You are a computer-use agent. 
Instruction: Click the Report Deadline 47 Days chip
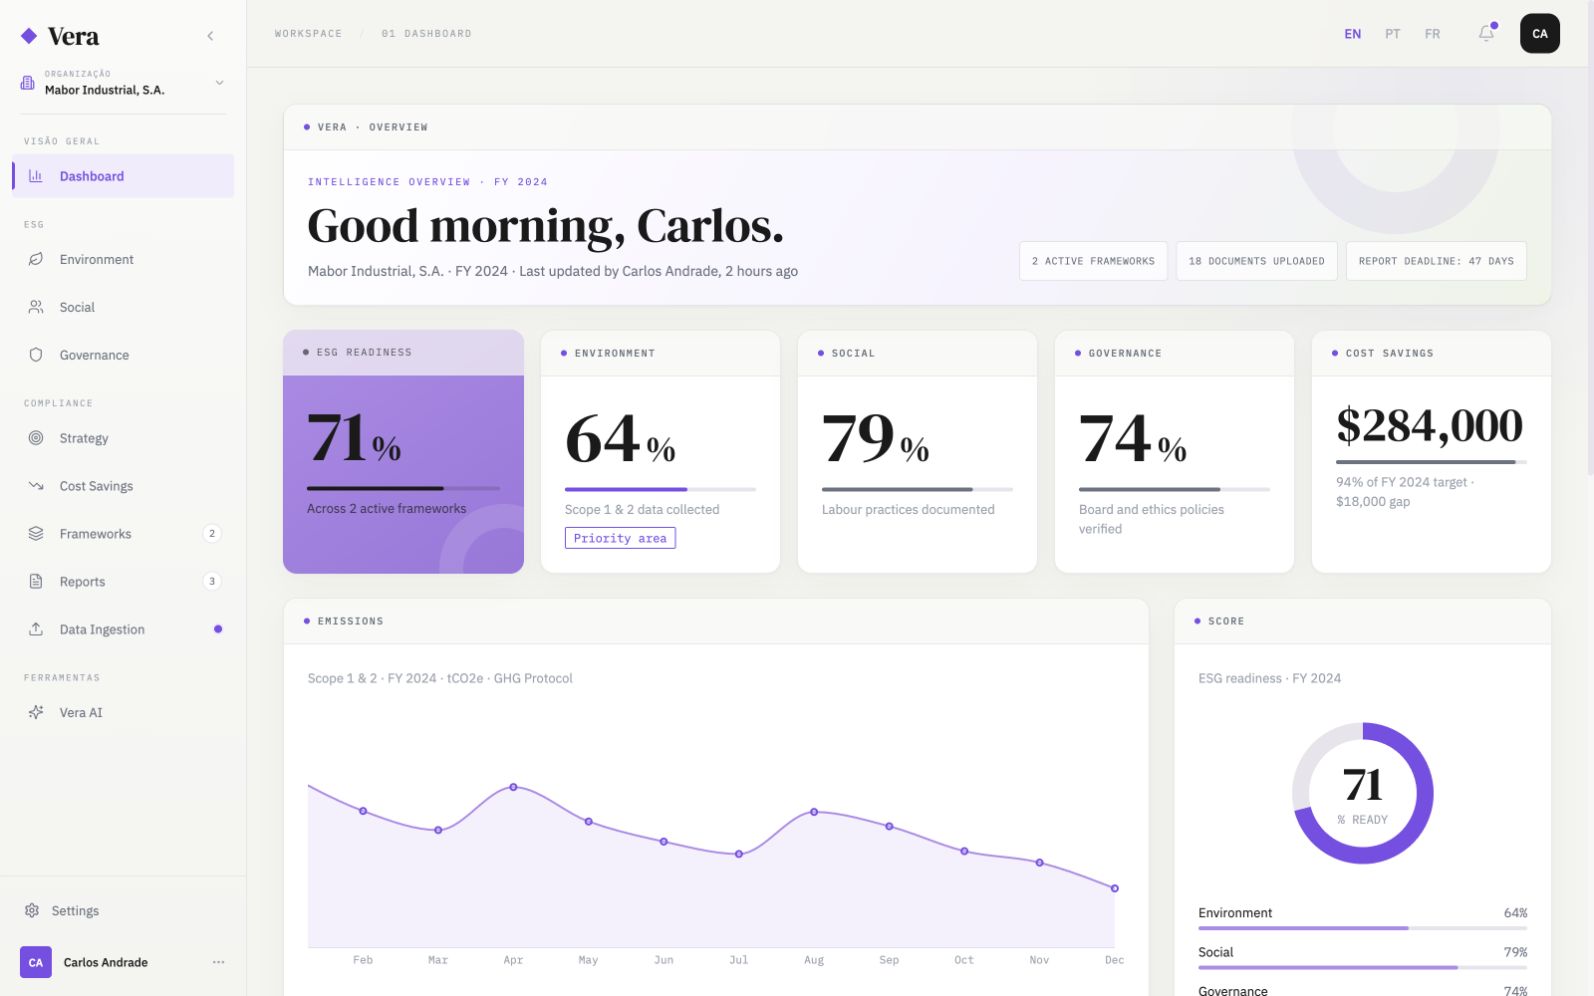coord(1436,261)
